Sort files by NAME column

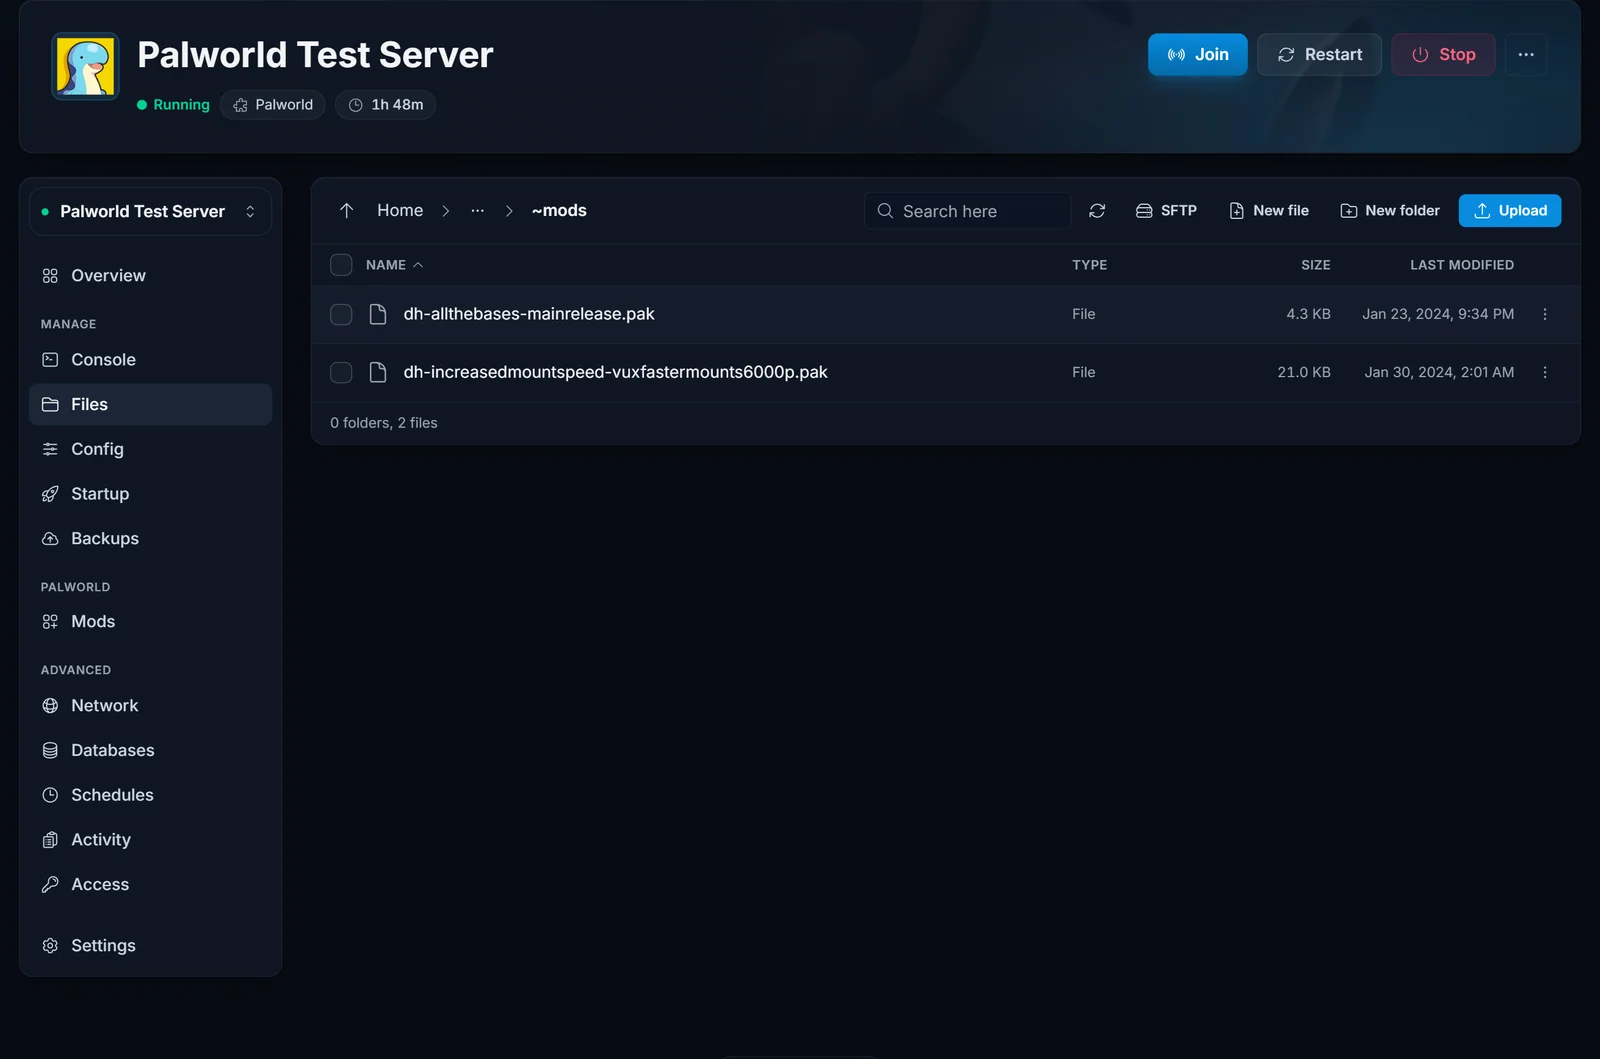tap(394, 265)
